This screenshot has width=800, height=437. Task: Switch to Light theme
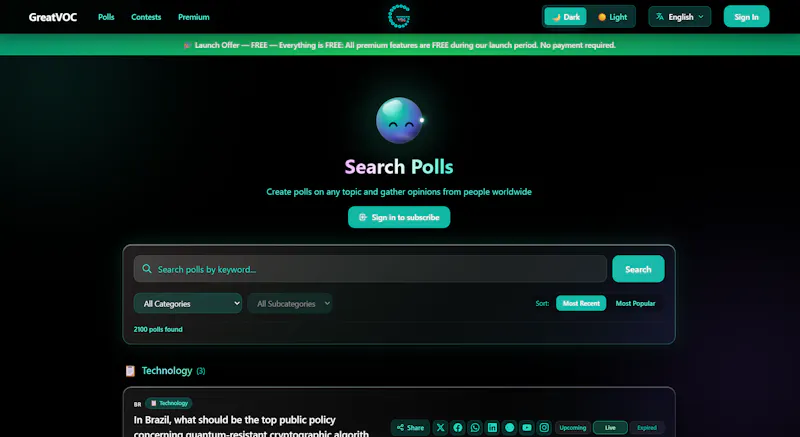point(612,17)
